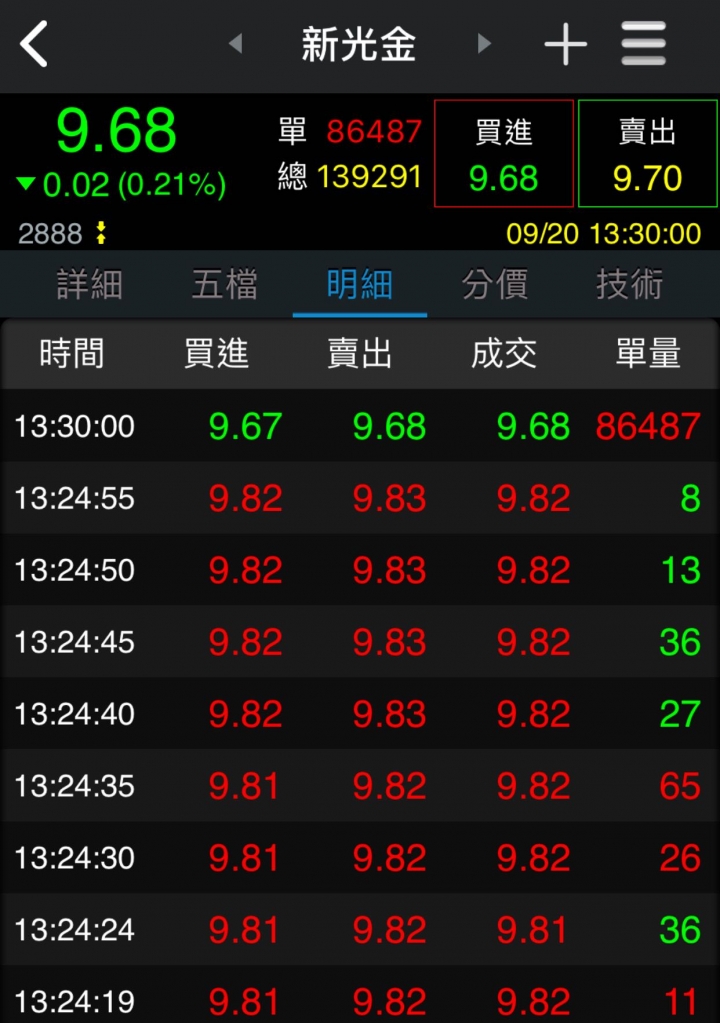The width and height of the screenshot is (720, 1023).
Task: Go to previous stock with left triangle
Action: click(x=235, y=44)
